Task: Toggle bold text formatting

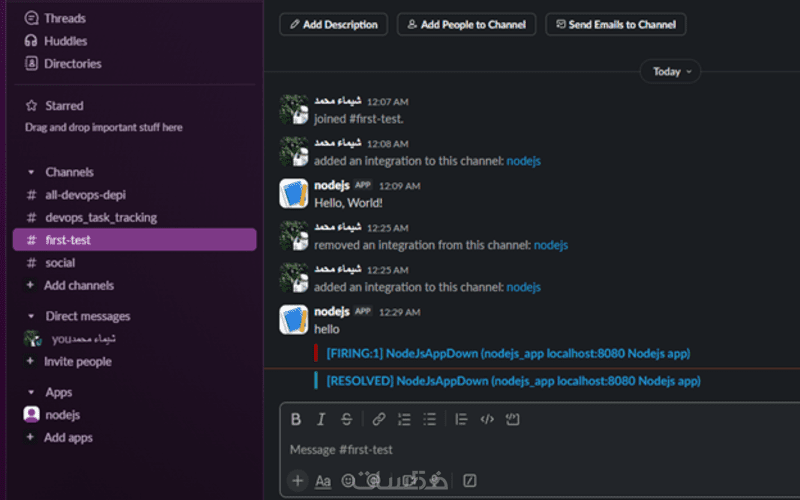Action: 296,419
